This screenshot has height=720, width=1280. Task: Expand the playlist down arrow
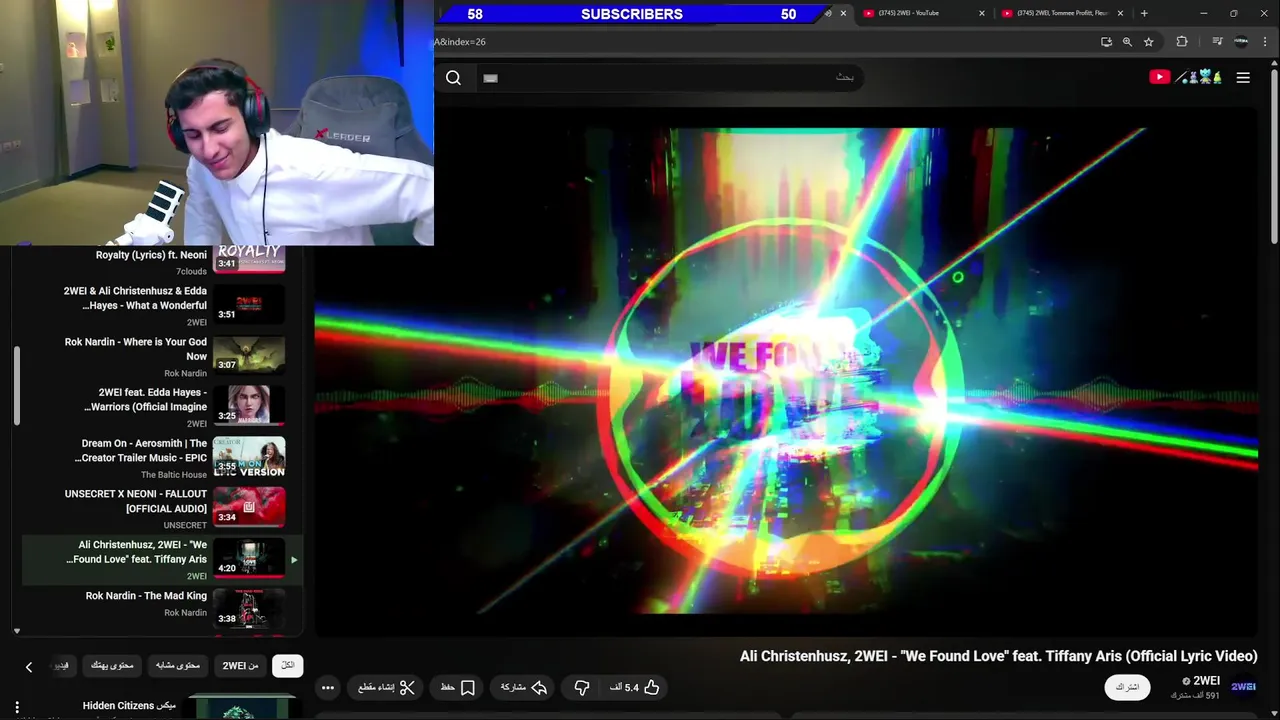coord(16,631)
